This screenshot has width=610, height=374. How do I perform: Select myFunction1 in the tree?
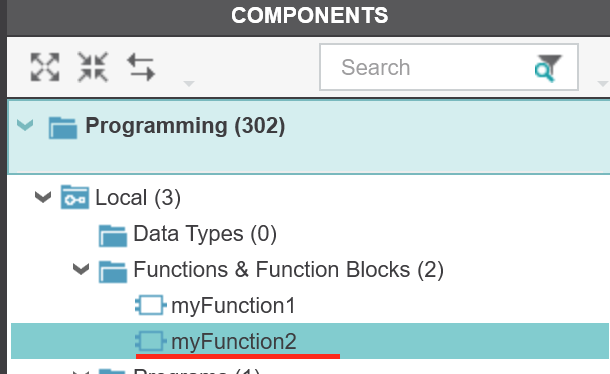coord(233,306)
